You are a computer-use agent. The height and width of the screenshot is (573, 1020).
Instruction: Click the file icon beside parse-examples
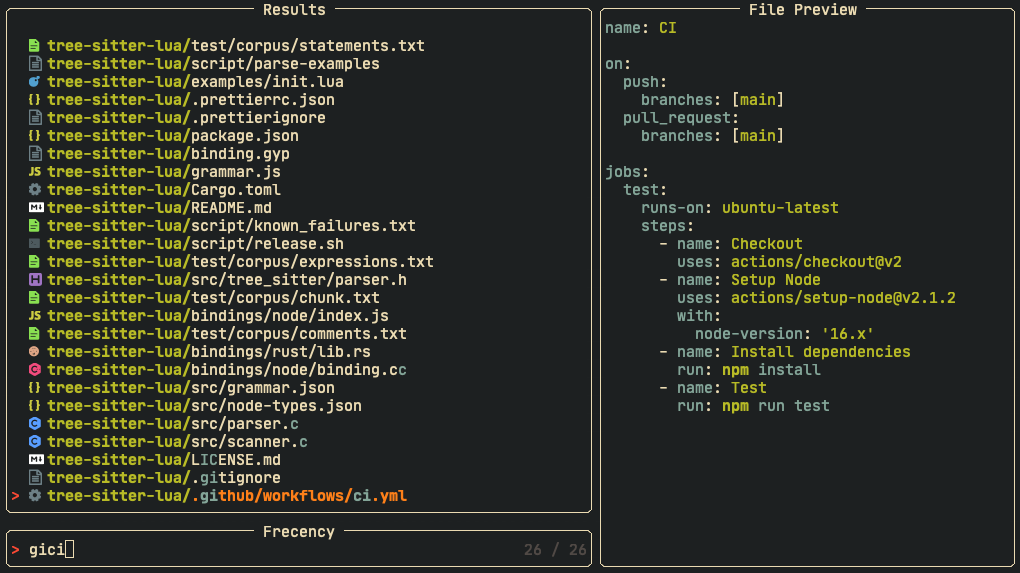[x=34, y=64]
